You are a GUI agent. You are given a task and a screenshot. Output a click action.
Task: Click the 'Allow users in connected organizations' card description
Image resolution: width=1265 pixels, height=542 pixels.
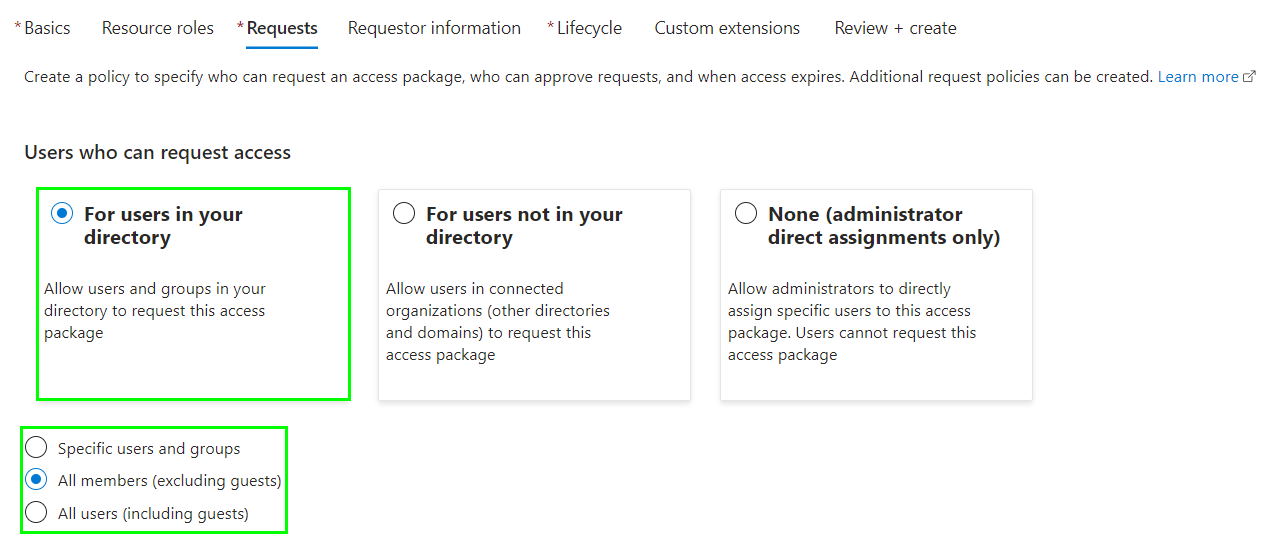pyautogui.click(x=497, y=321)
